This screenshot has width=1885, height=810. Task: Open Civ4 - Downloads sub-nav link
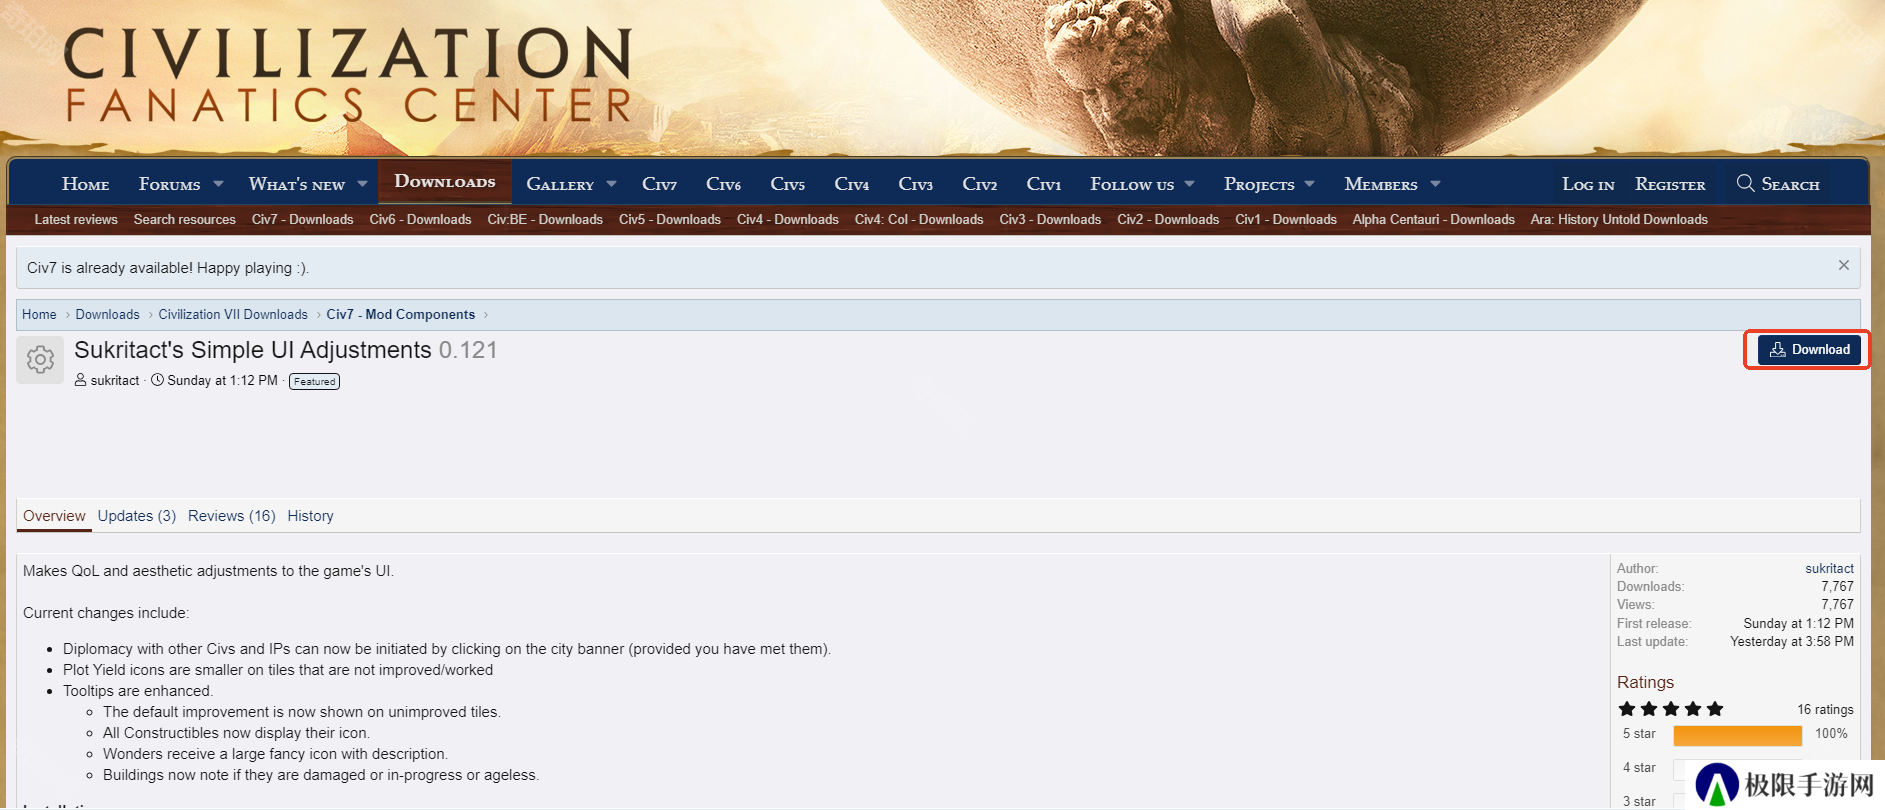pyautogui.click(x=788, y=219)
